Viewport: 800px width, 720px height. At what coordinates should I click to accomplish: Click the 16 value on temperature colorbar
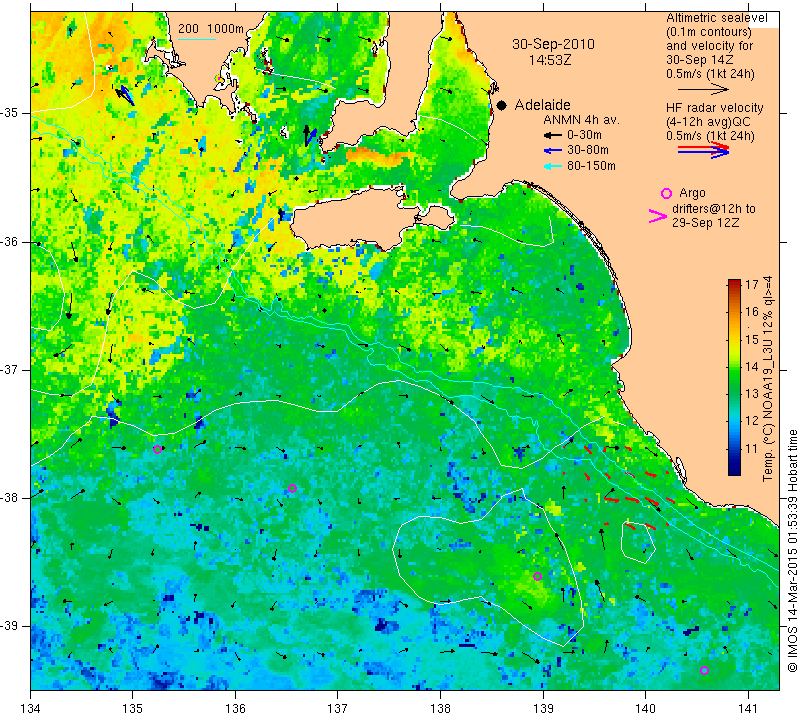click(752, 312)
